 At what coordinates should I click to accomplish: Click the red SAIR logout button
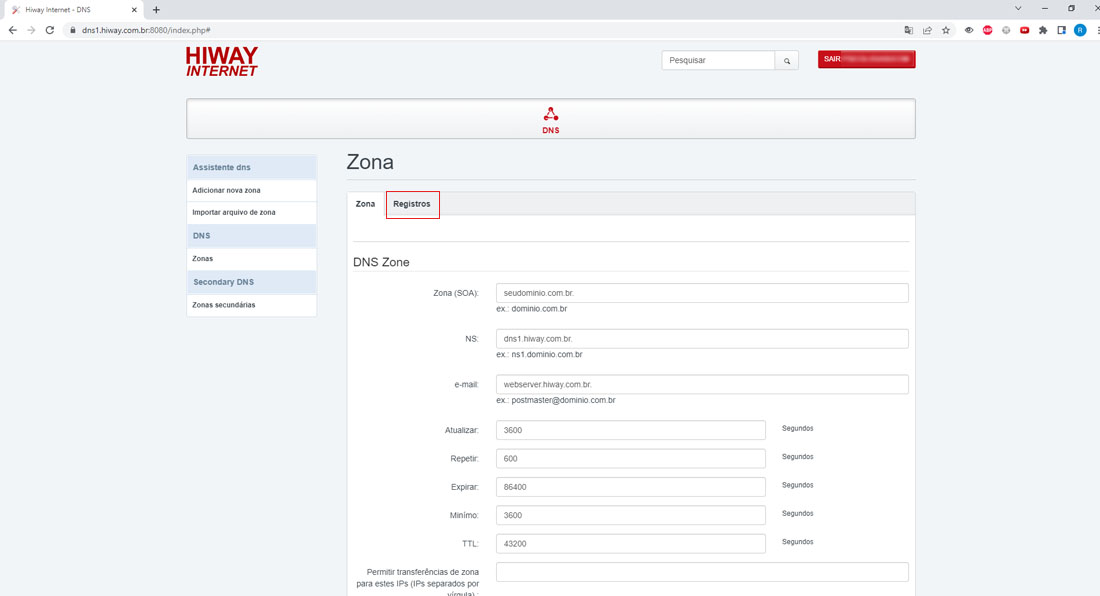point(866,60)
